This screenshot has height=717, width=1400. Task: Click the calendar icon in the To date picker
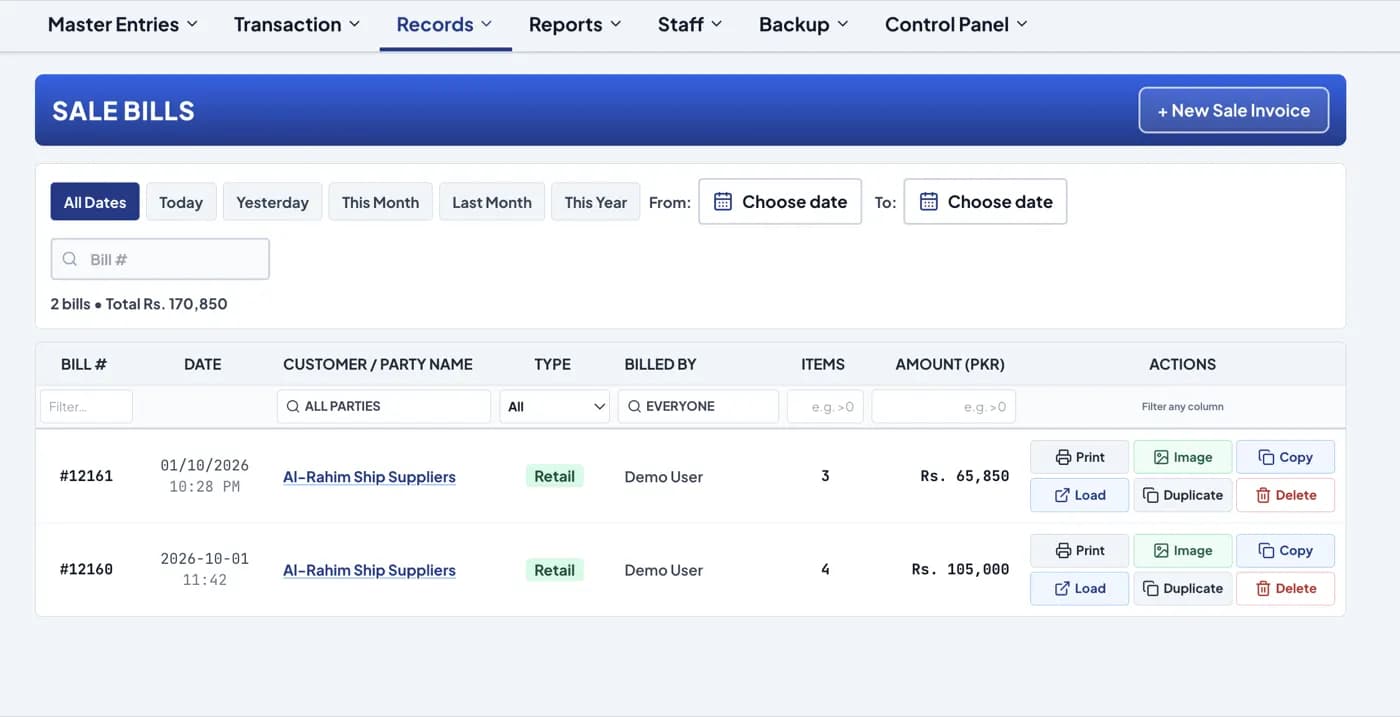tap(929, 202)
